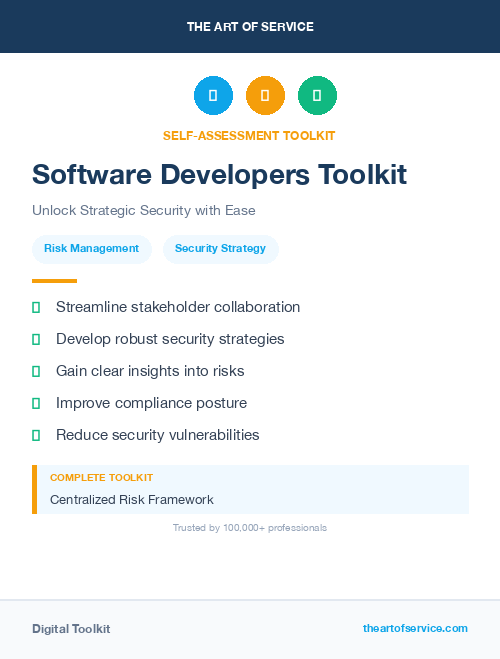Click the Centralized Risk Framework text
Screen dimensions: 500x659
point(132,500)
